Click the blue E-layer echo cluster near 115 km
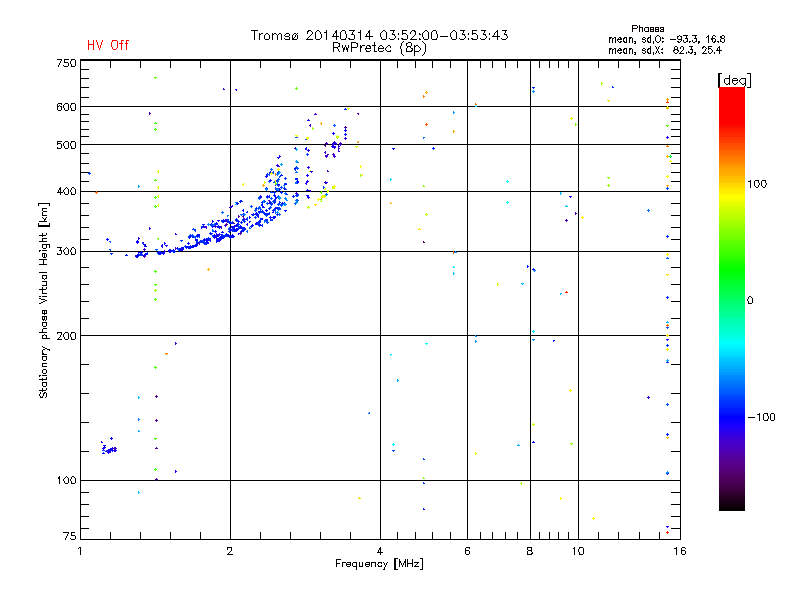800x600 pixels. [109, 448]
